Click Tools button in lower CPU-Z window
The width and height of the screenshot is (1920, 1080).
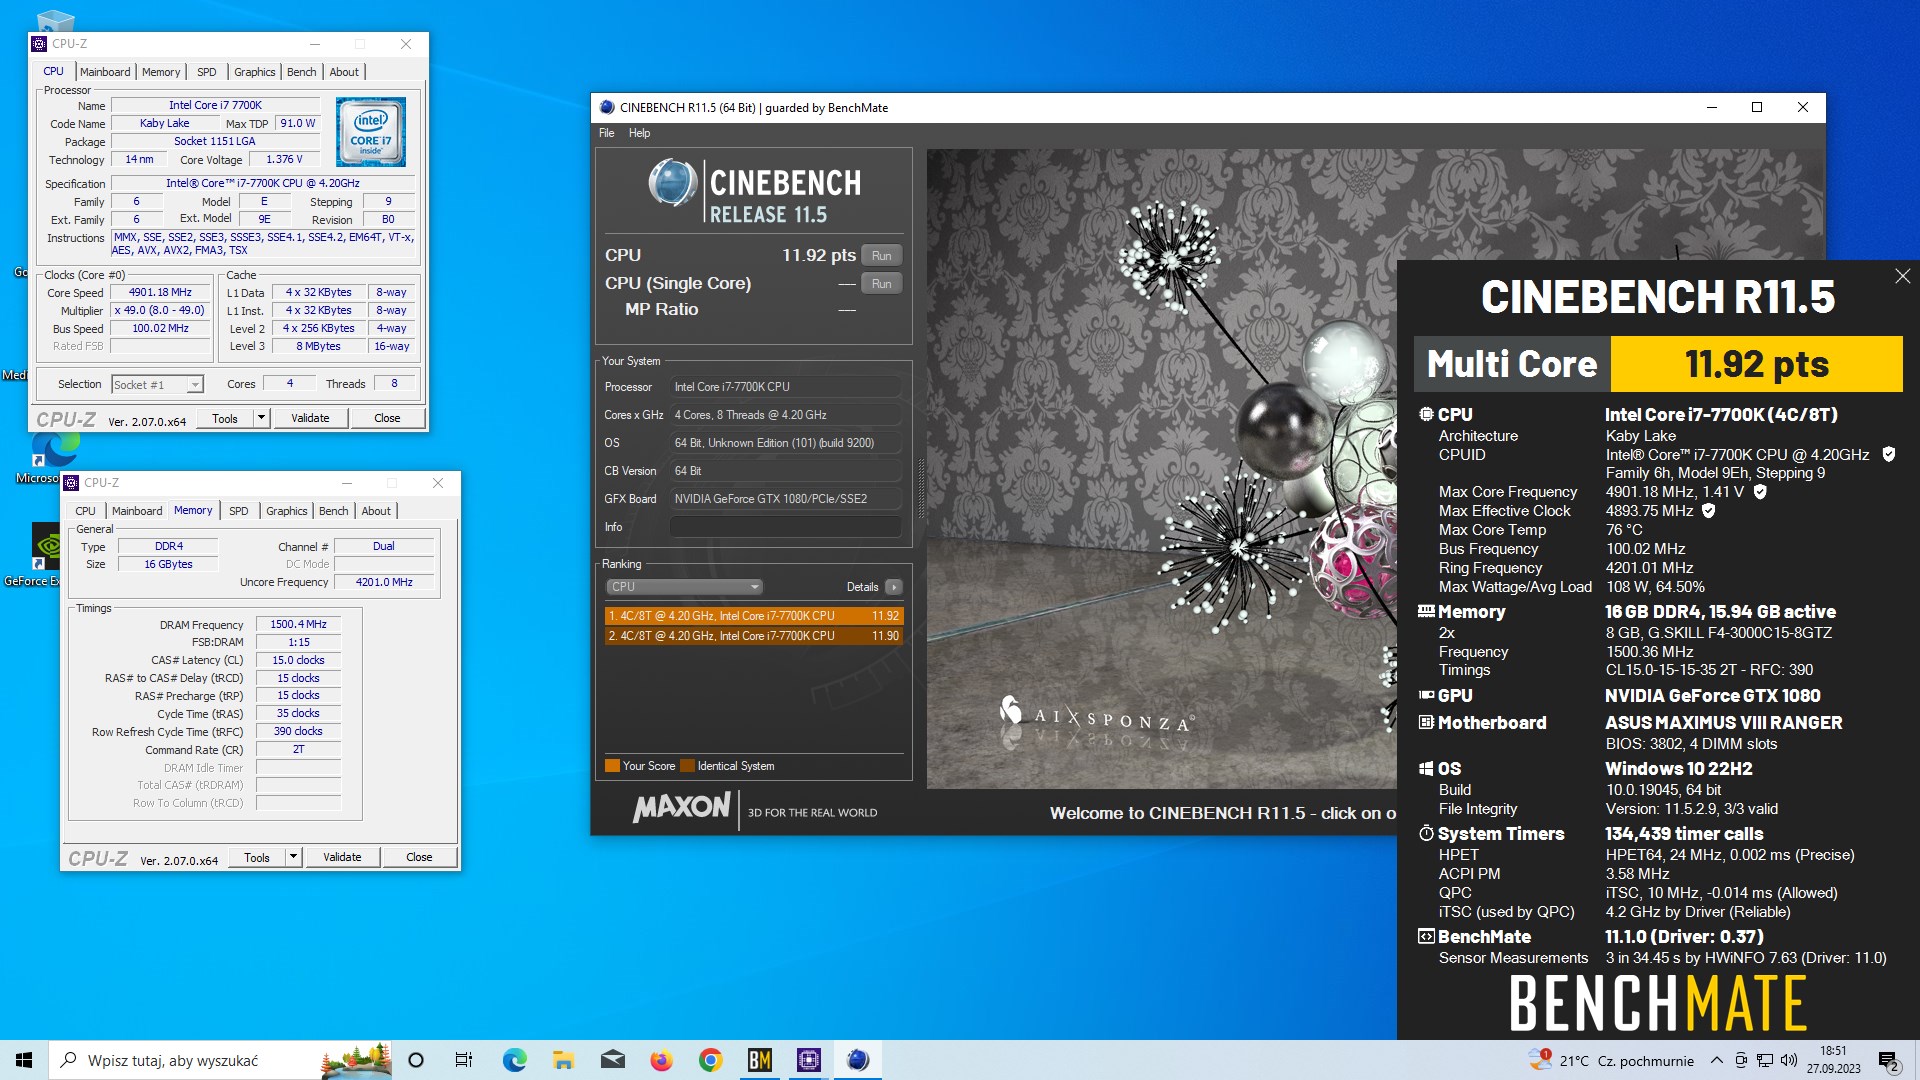point(257,858)
